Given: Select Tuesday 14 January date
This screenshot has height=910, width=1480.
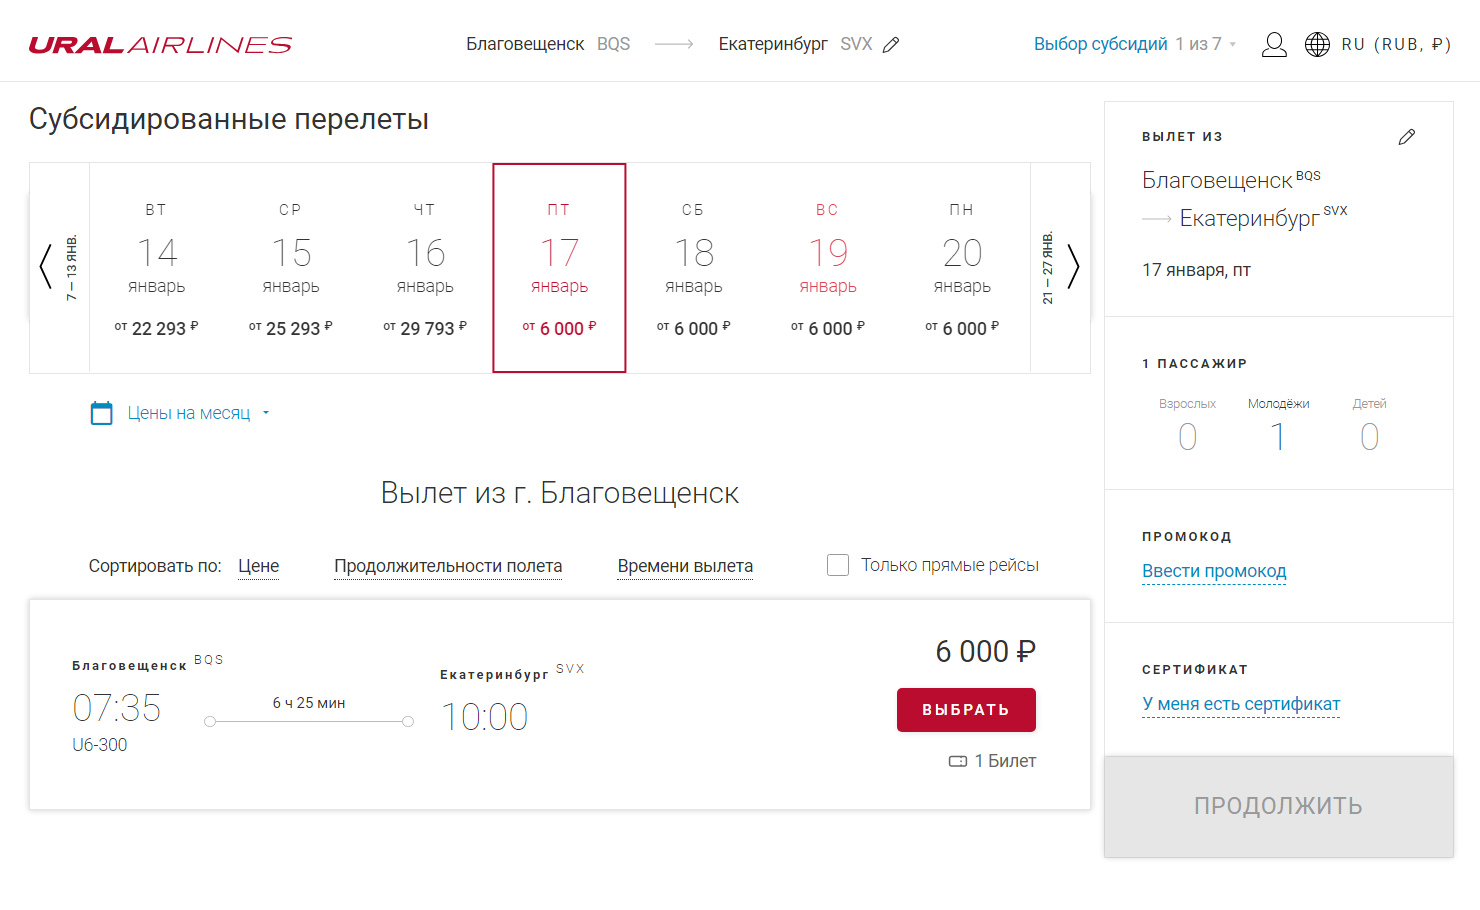Looking at the screenshot, I should 156,268.
